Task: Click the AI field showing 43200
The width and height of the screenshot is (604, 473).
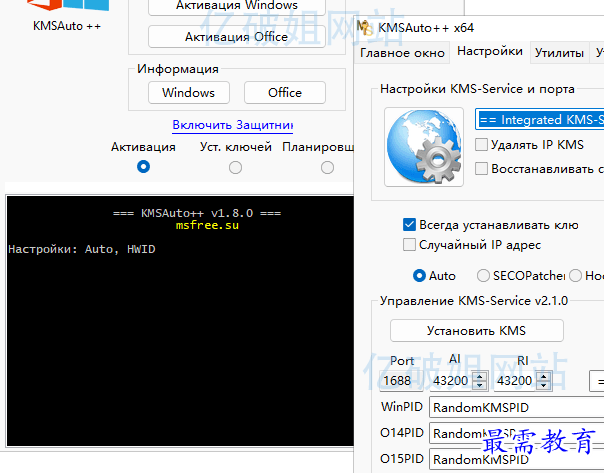Action: [x=451, y=381]
